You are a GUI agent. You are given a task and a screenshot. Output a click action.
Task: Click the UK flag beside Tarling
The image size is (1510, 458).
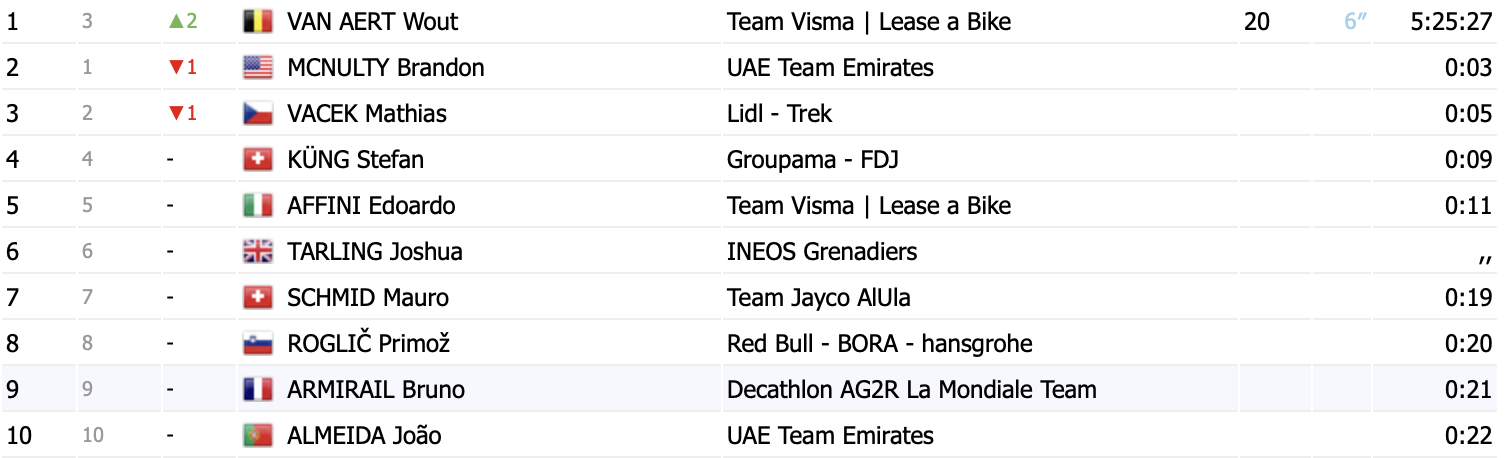click(x=258, y=252)
